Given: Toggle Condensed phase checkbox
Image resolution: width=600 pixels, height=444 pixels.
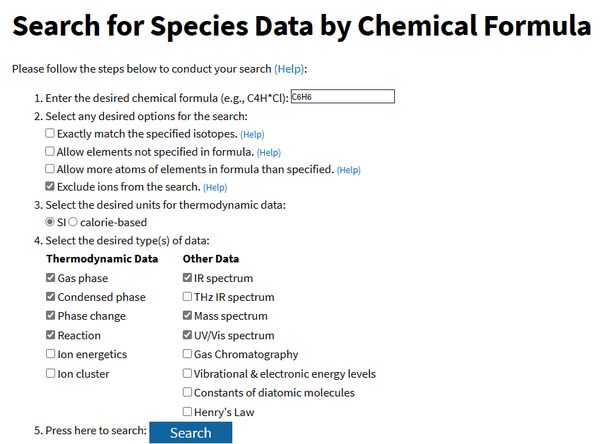Looking at the screenshot, I should pos(51,297).
